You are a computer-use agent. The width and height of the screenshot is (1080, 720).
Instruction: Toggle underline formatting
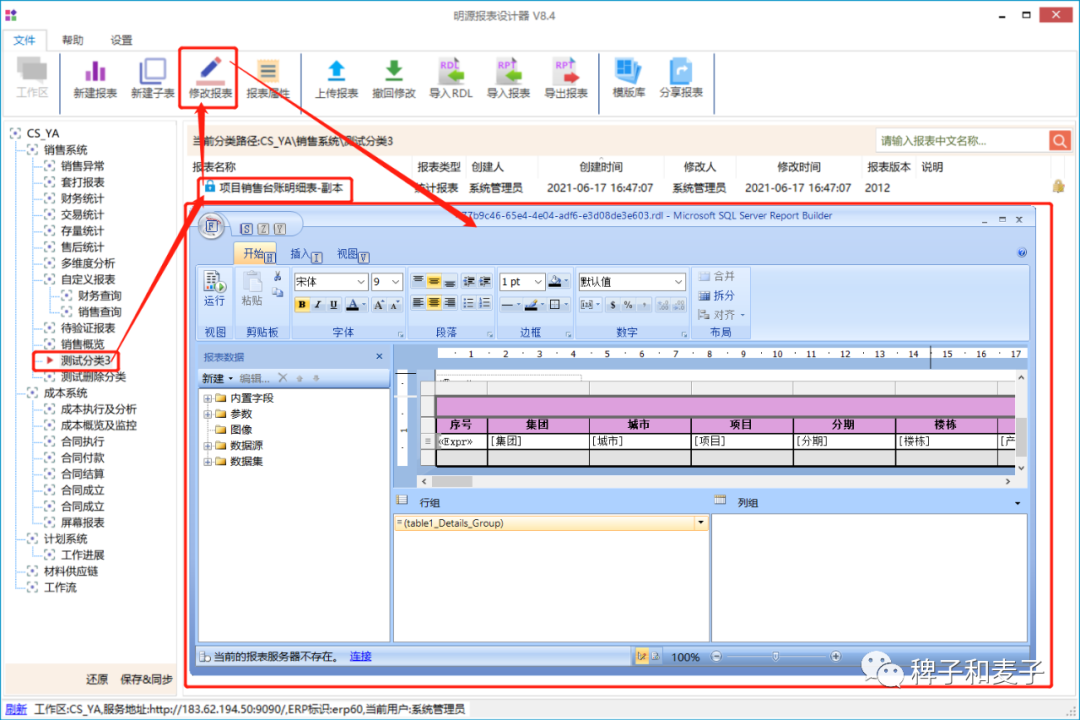point(333,305)
